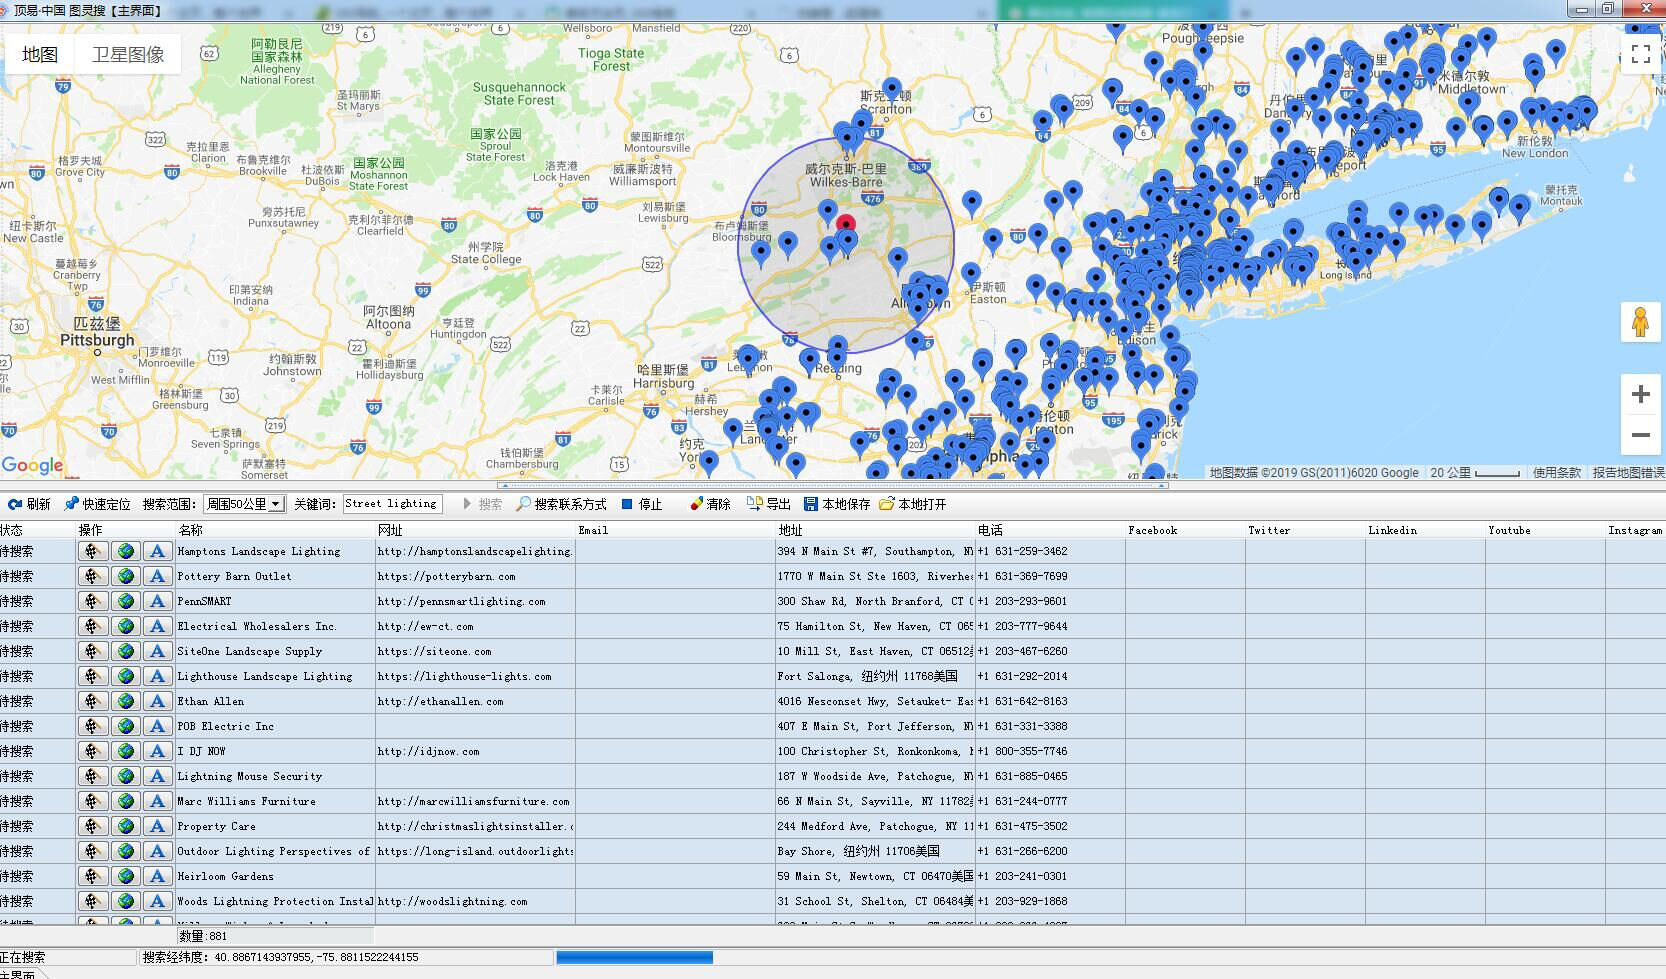Select the http://pennsmartlighting.com URL cell
This screenshot has height=979, width=1666.
475,601
